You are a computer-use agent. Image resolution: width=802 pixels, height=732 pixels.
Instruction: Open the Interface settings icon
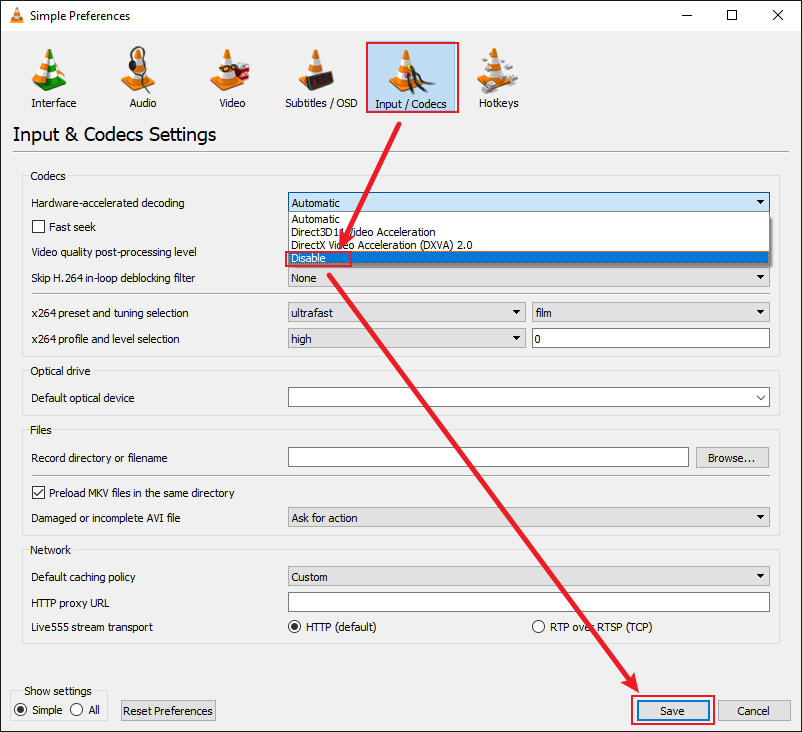[x=52, y=75]
